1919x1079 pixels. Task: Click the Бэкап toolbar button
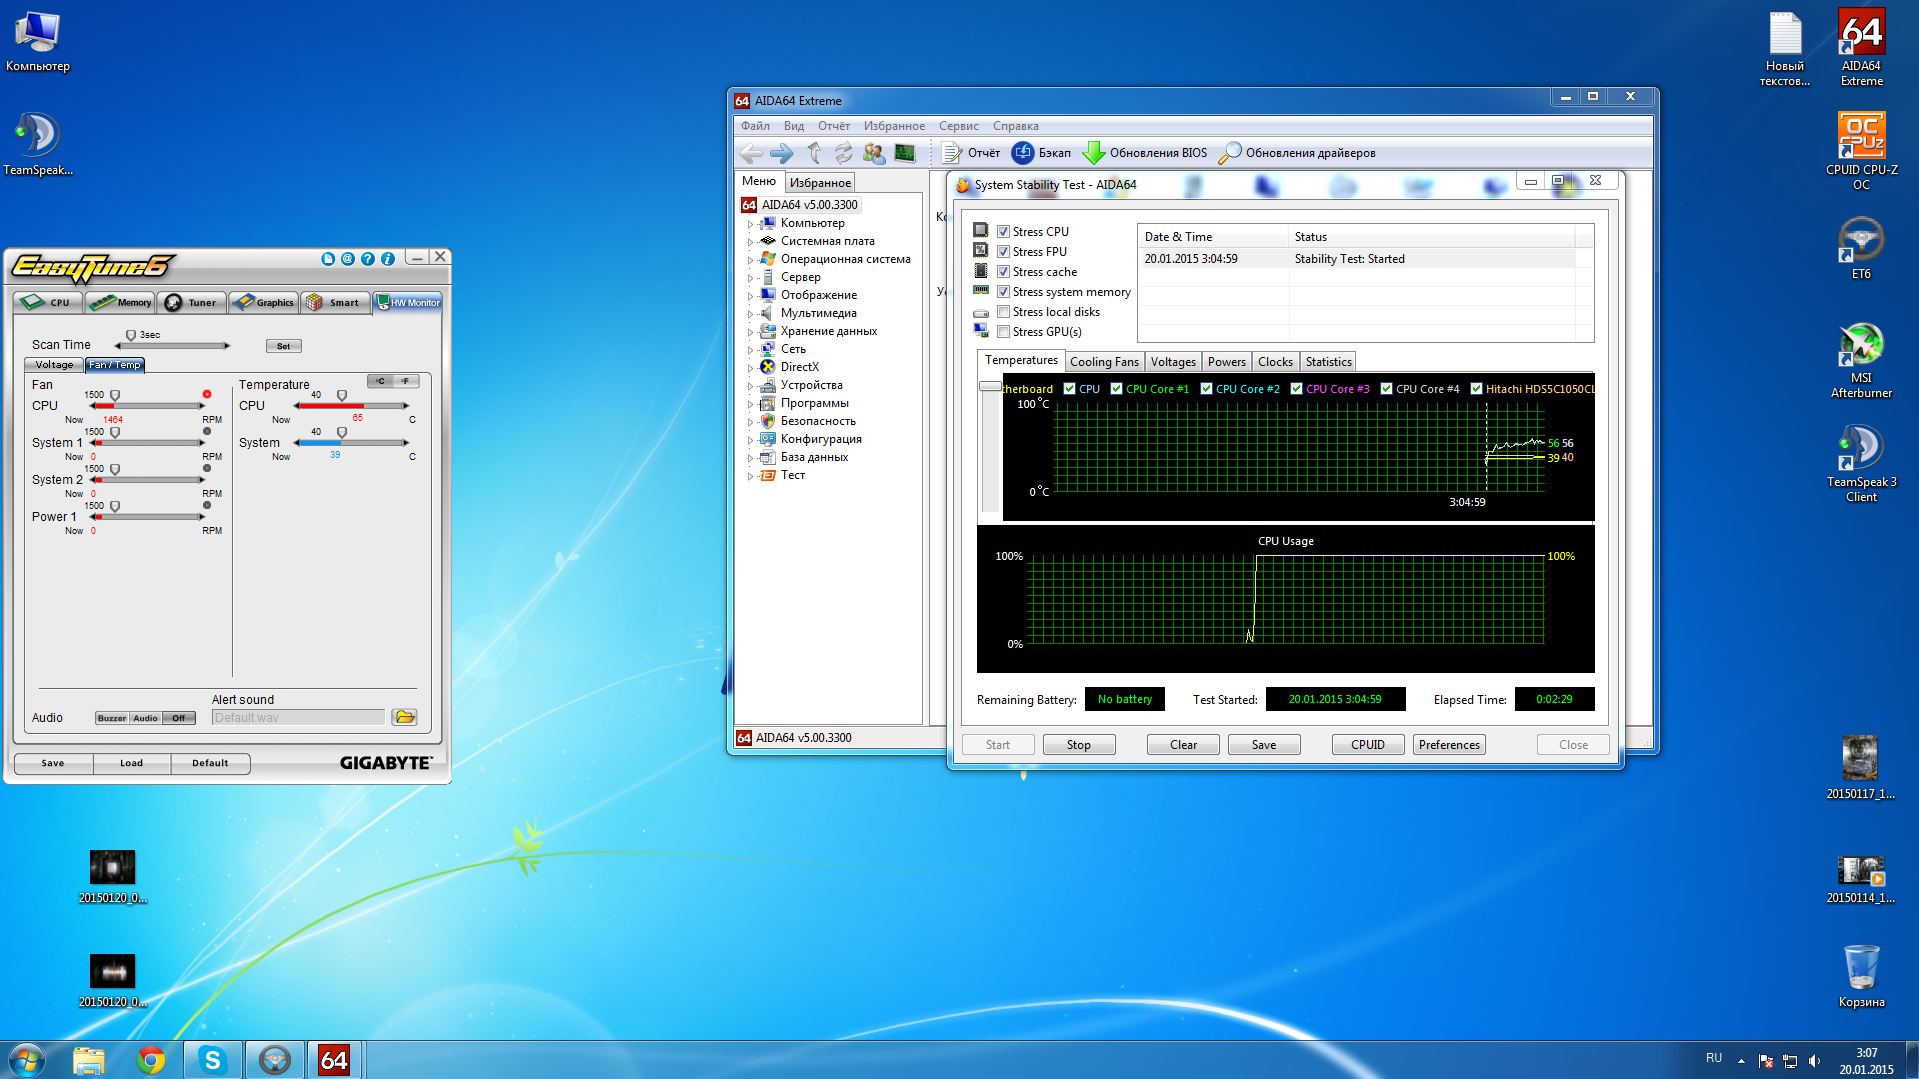pos(1042,153)
